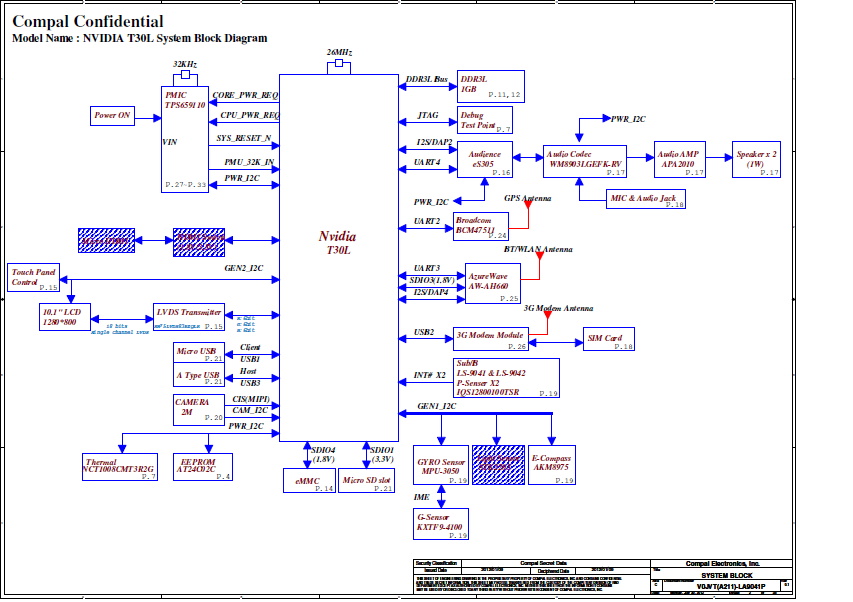Select the eMMC block
853x602 pixels.
click(309, 481)
